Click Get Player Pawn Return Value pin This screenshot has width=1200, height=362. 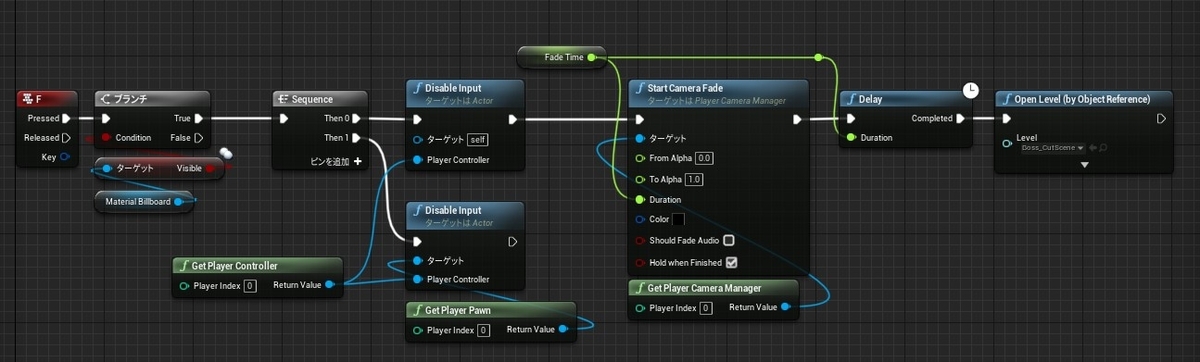pyautogui.click(x=563, y=329)
